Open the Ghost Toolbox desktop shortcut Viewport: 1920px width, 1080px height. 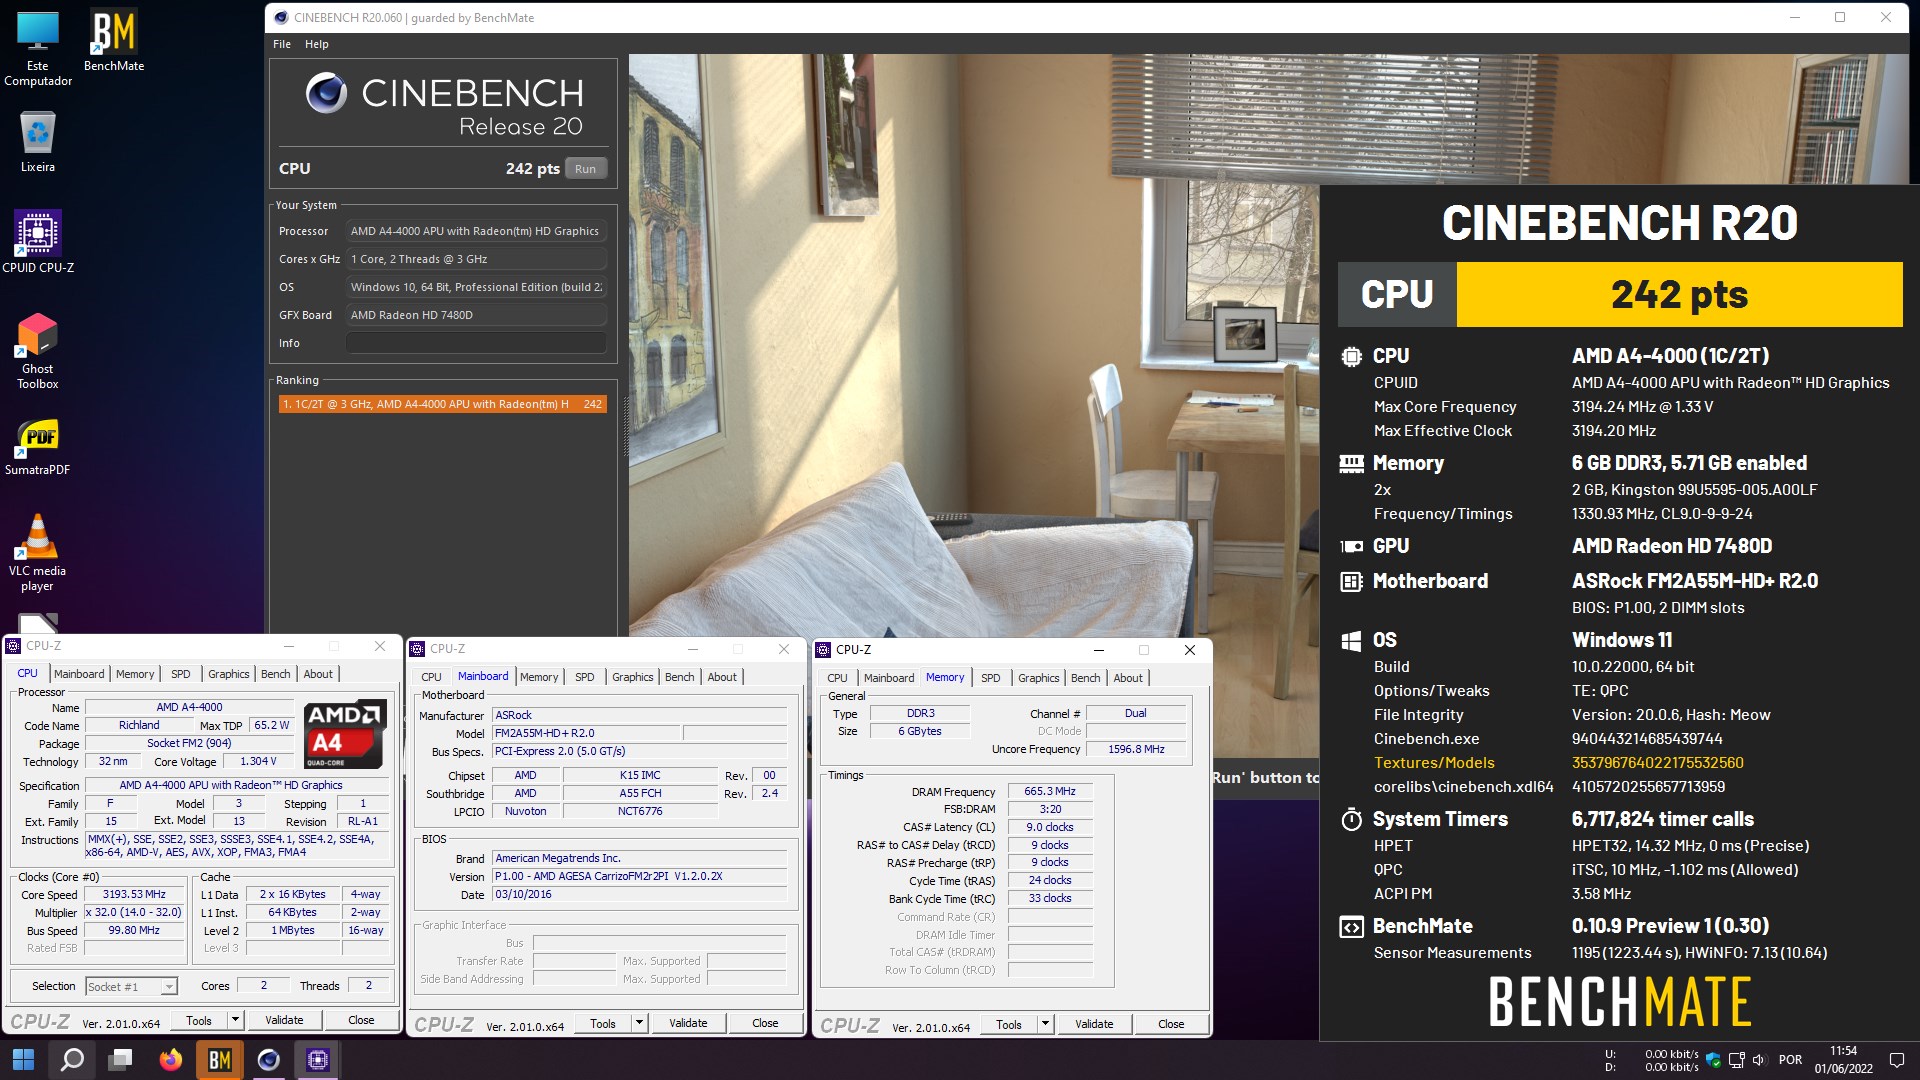point(38,350)
